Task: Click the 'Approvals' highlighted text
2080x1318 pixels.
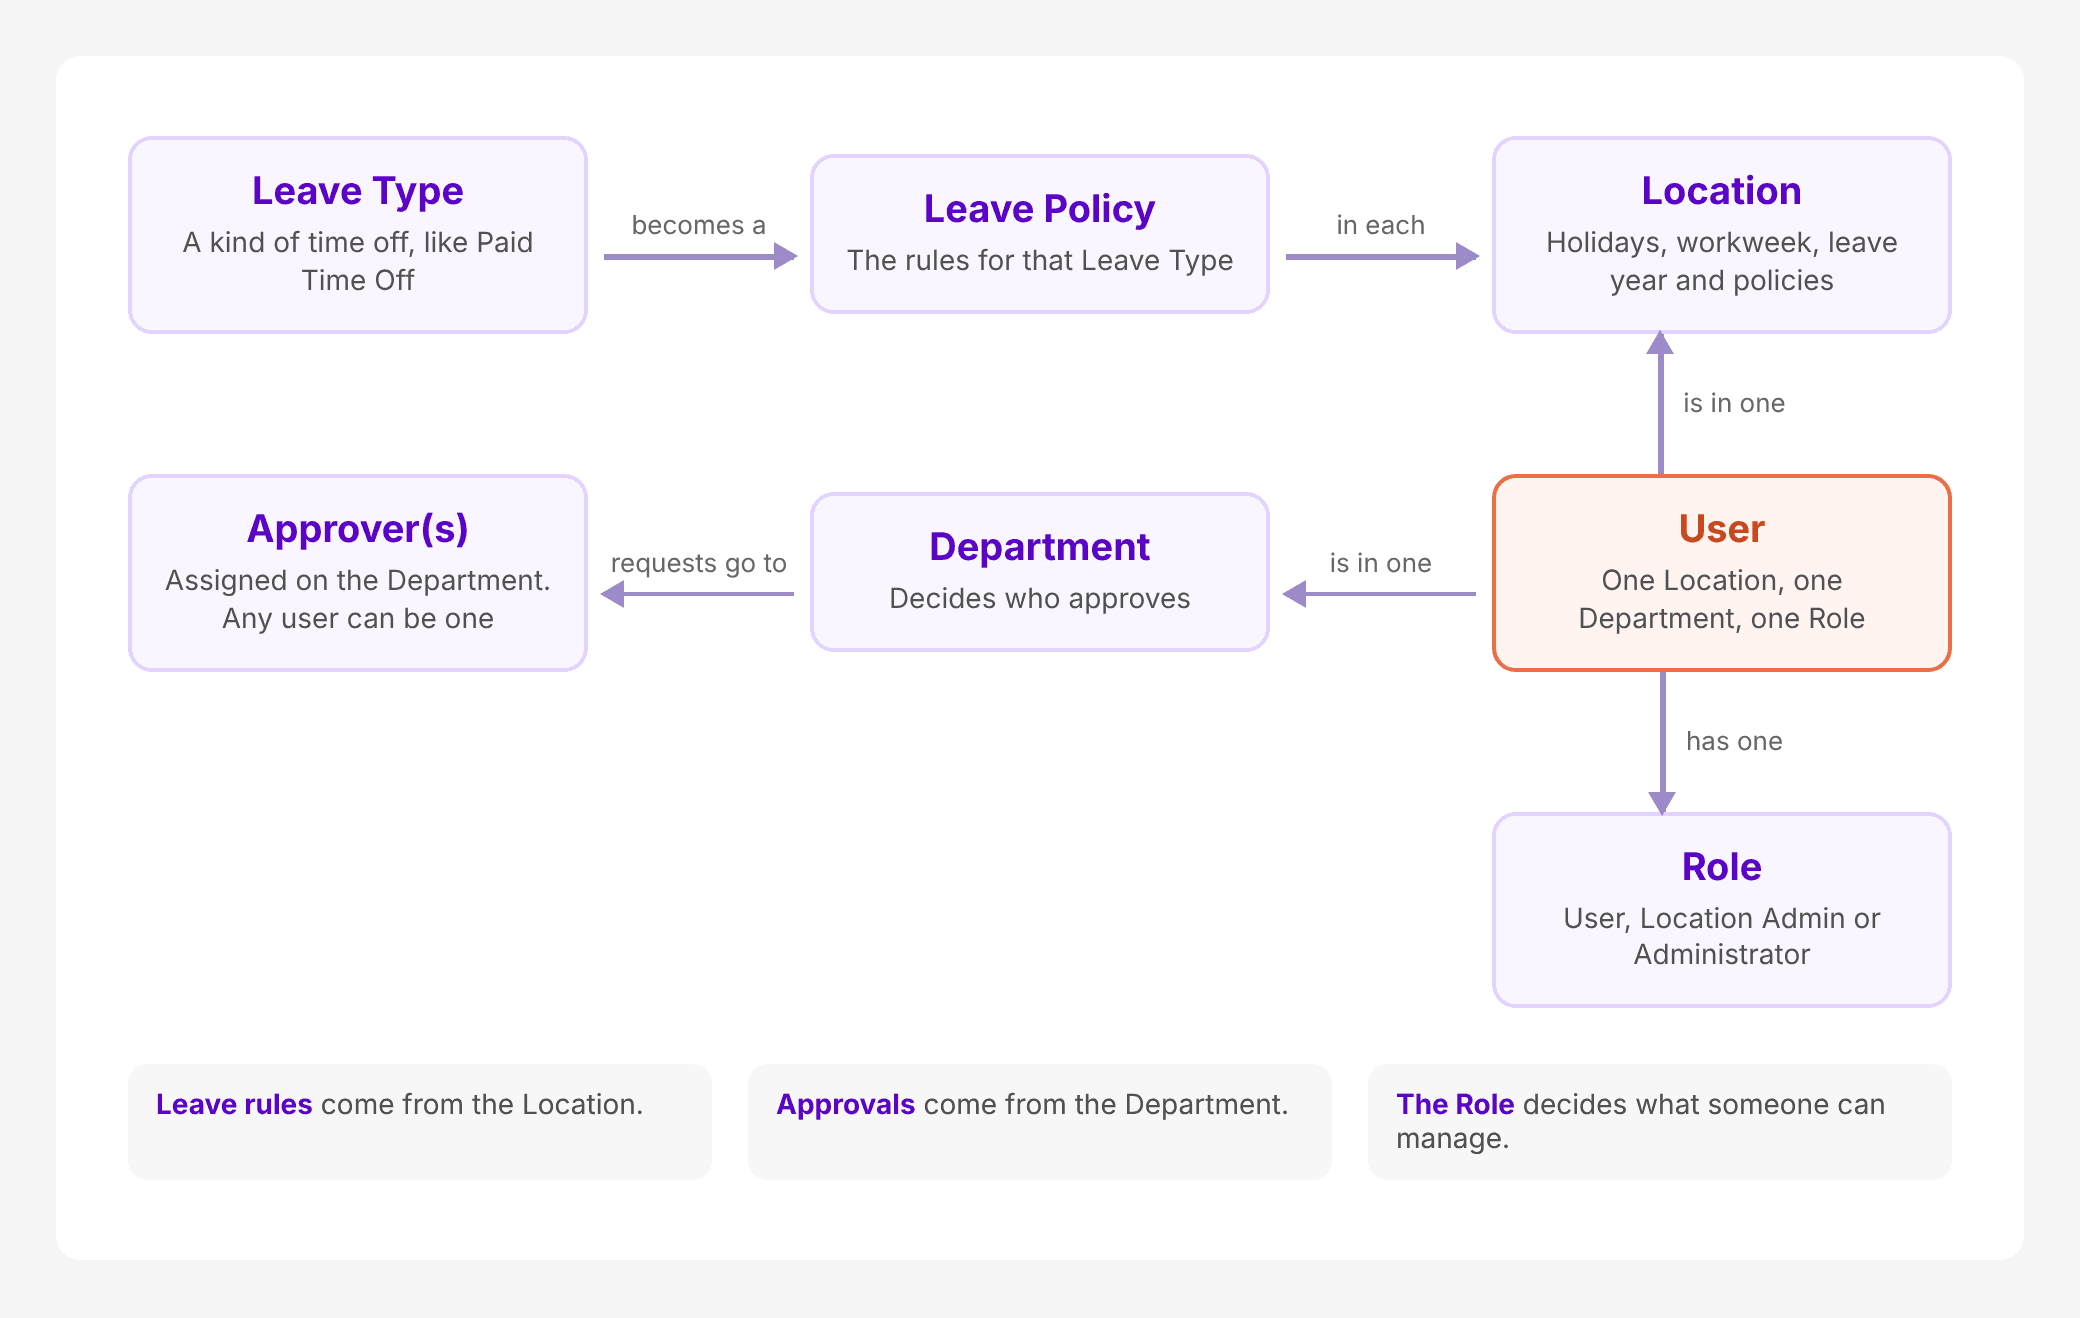Action: coord(846,1104)
